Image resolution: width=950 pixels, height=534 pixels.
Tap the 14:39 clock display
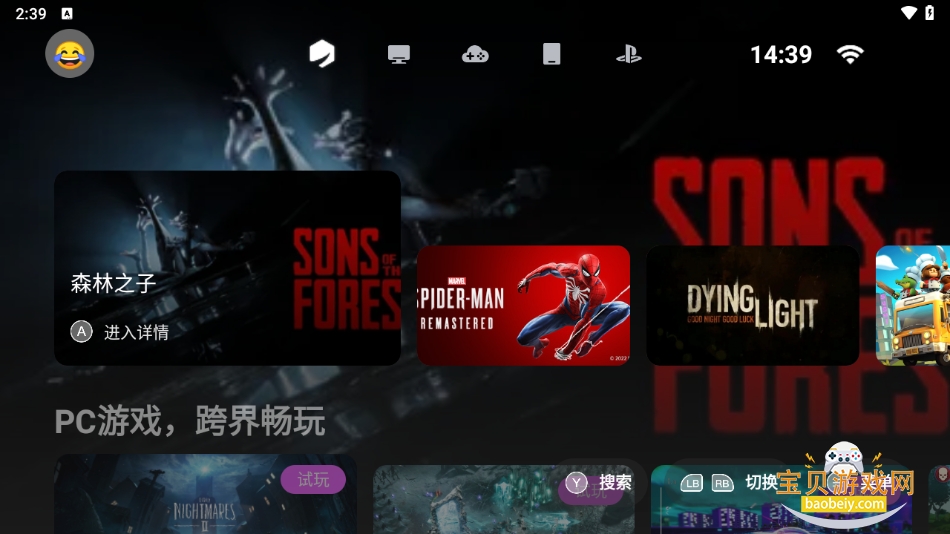point(781,55)
